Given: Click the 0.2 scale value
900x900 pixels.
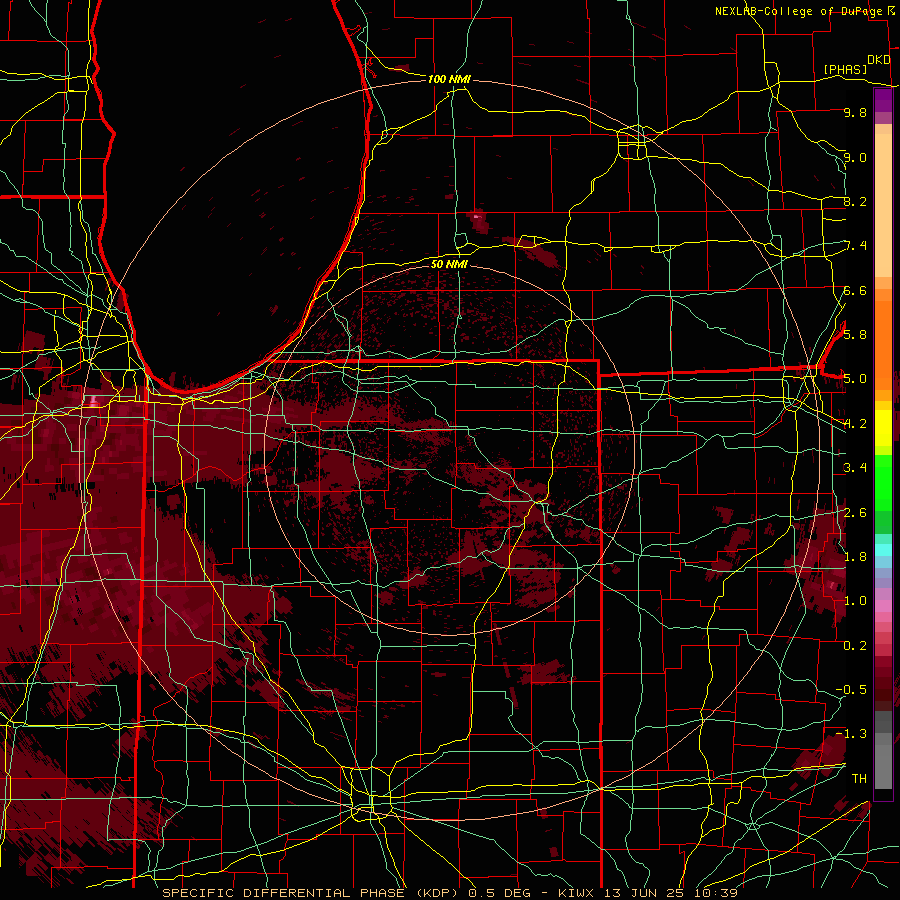Looking at the screenshot, I should point(855,646).
